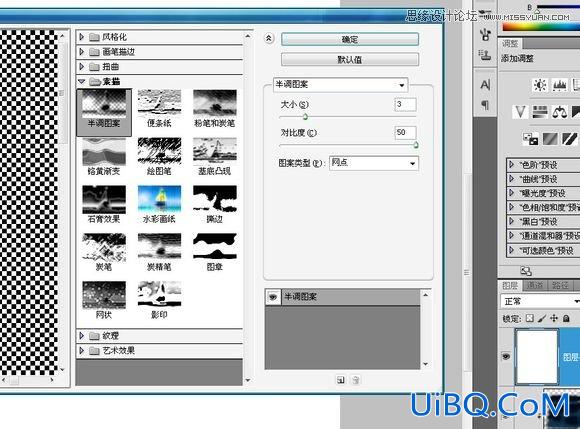Click the 默认值 button
Viewport: 580px width, 429px height.
pos(350,59)
